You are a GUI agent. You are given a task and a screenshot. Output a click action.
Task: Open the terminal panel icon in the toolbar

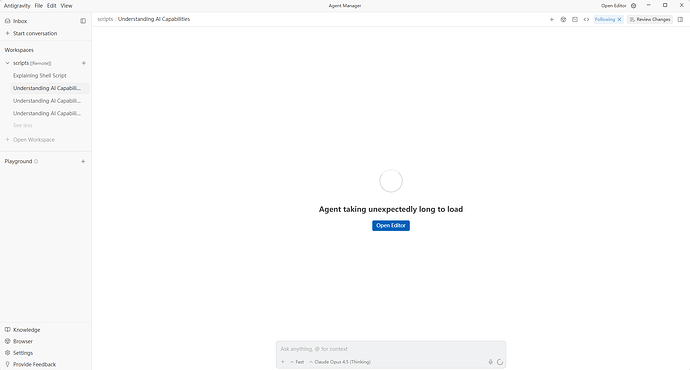tap(575, 19)
